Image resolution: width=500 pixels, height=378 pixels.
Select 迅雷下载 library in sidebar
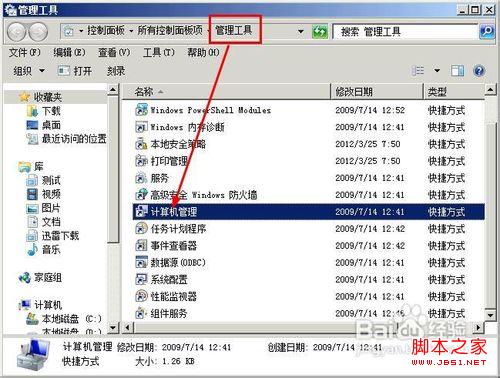click(60, 236)
